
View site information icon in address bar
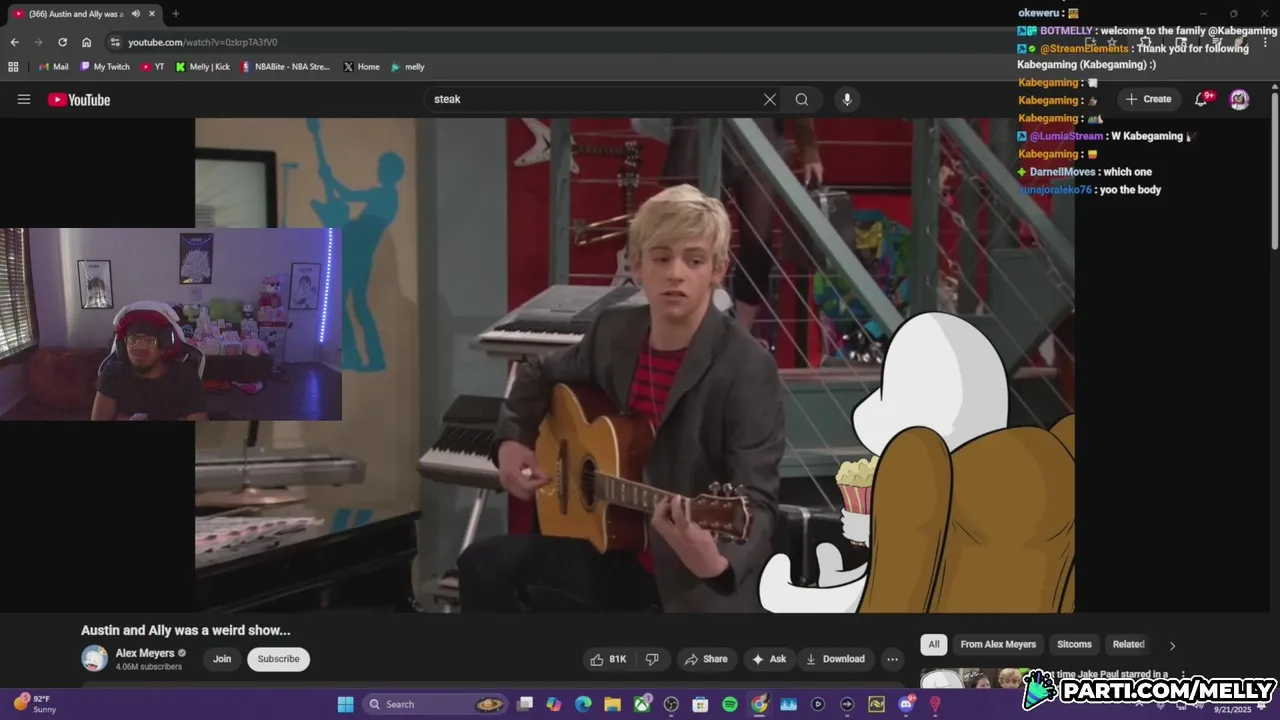(x=115, y=42)
